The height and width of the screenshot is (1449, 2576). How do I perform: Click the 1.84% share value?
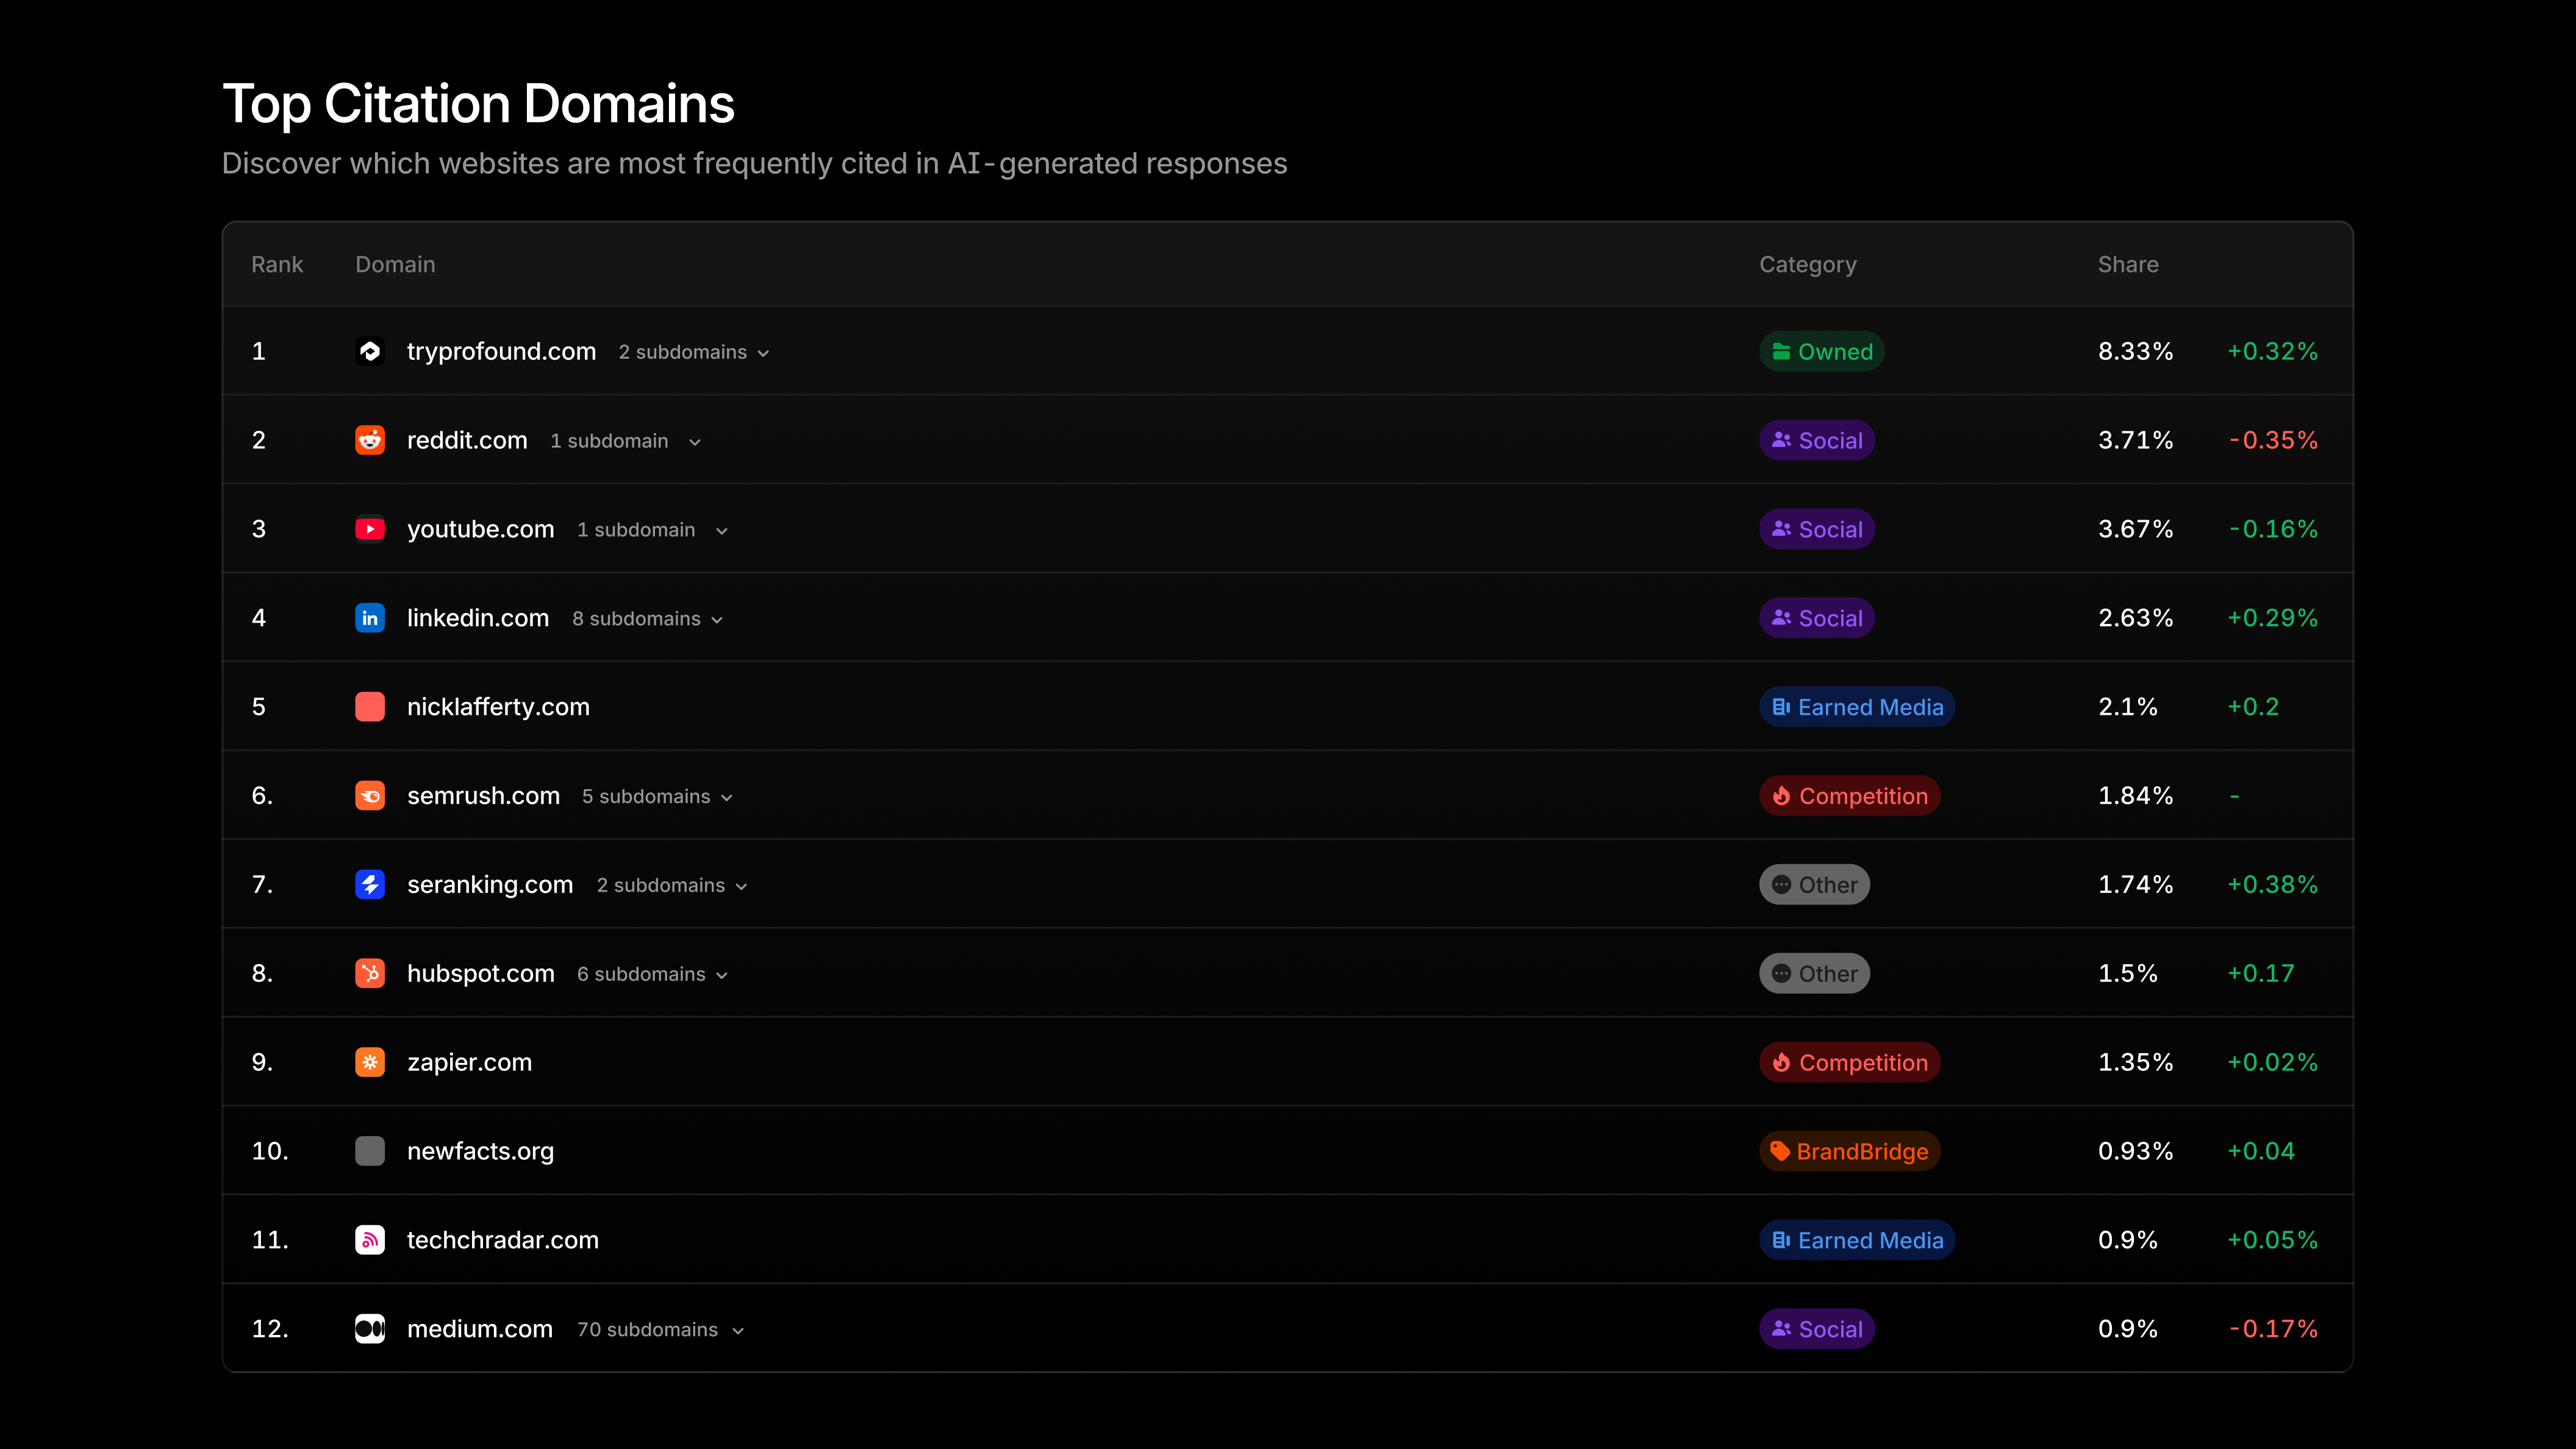pyautogui.click(x=2136, y=796)
